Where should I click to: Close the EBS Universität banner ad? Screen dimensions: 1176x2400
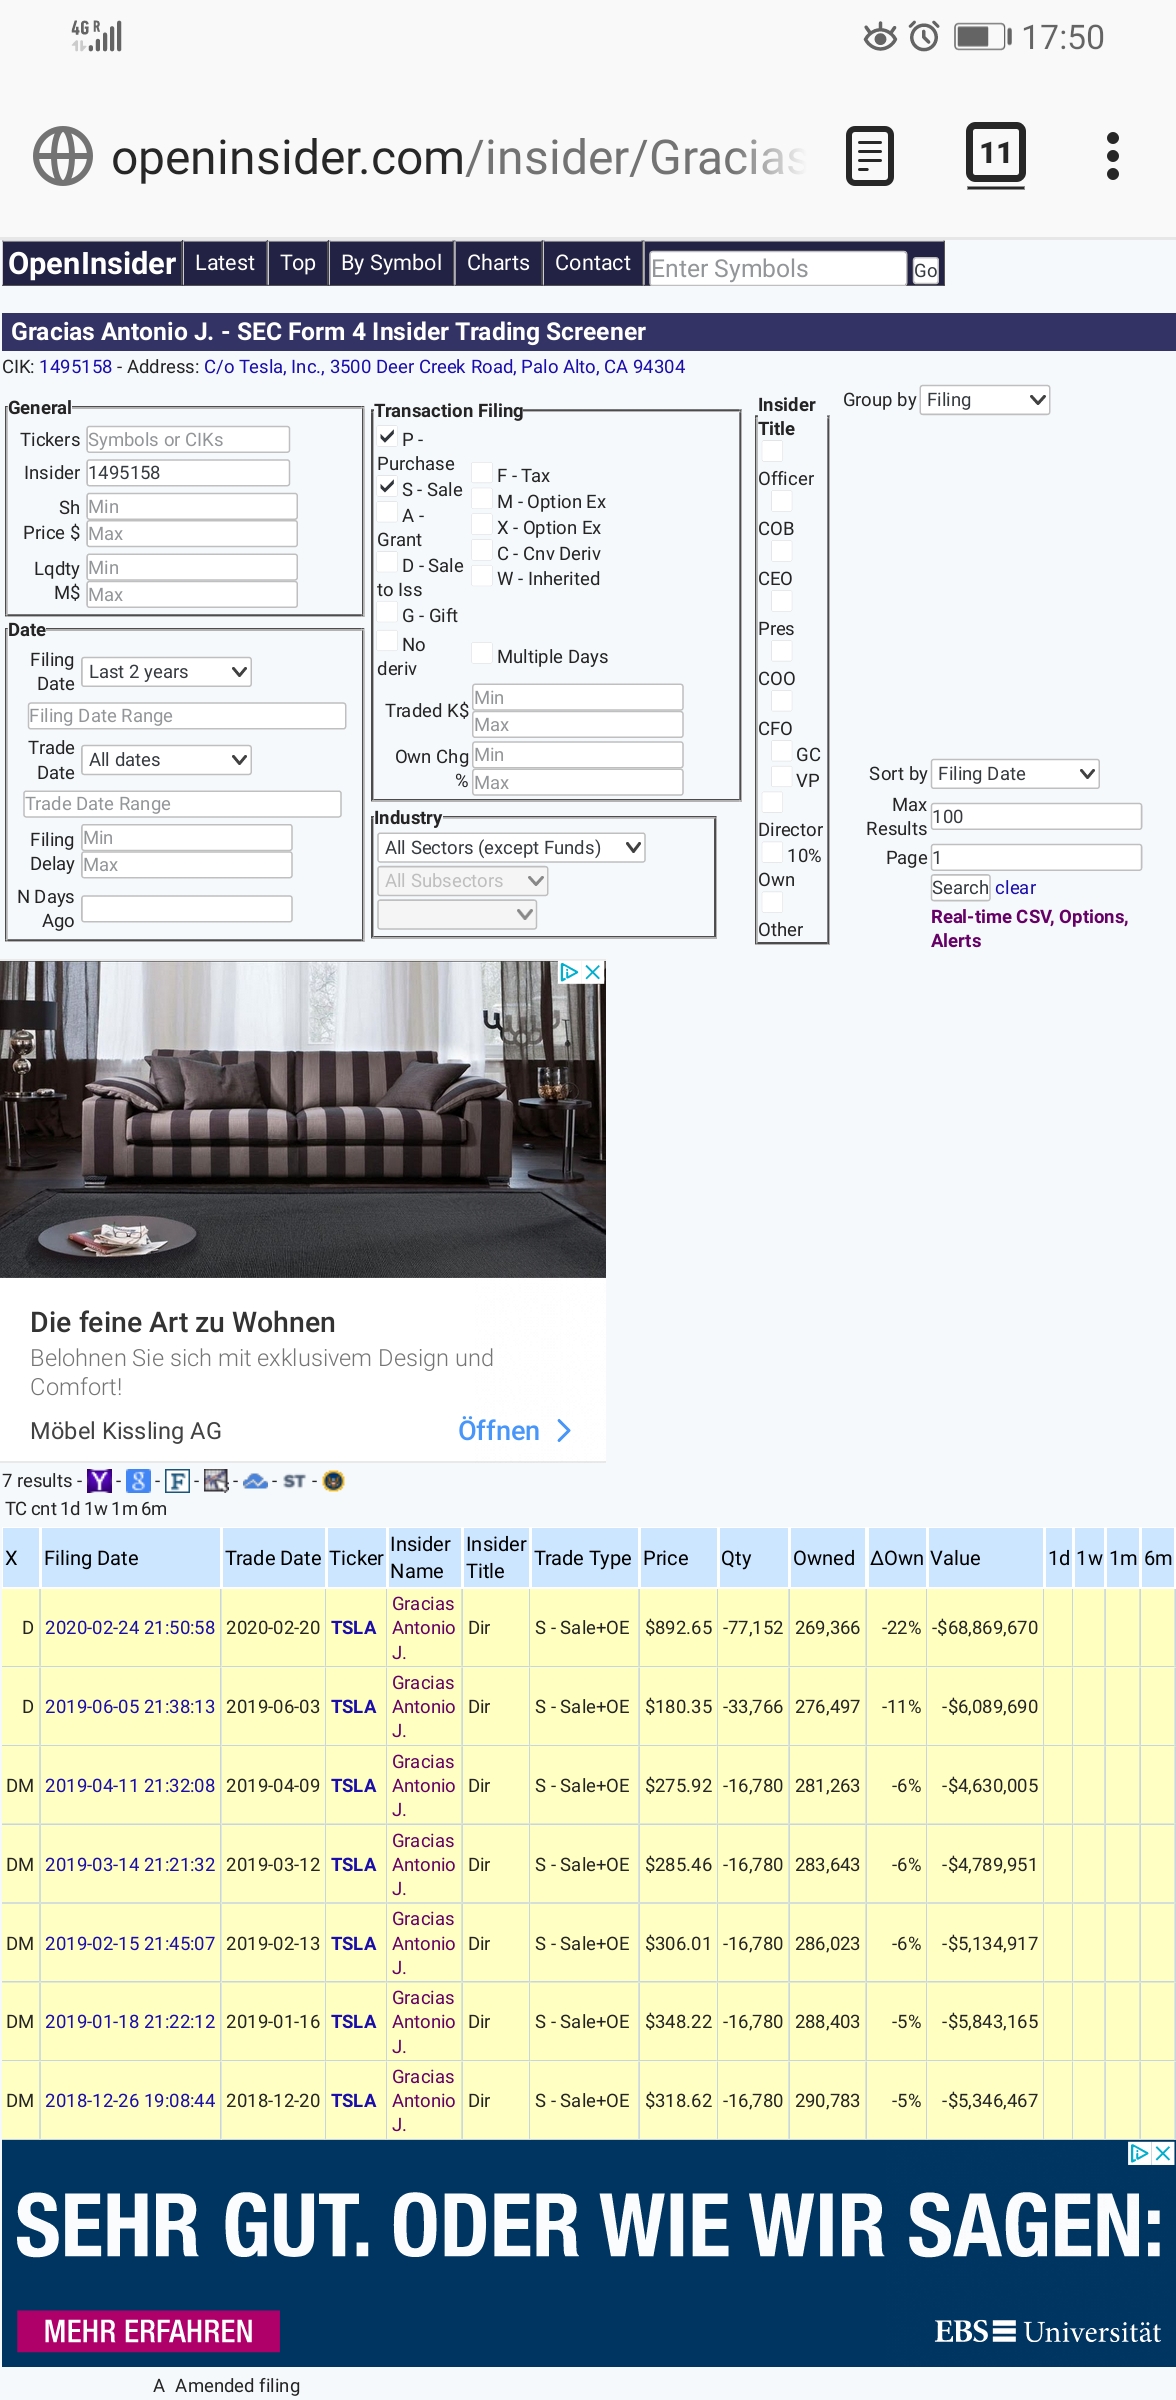(x=1163, y=2153)
